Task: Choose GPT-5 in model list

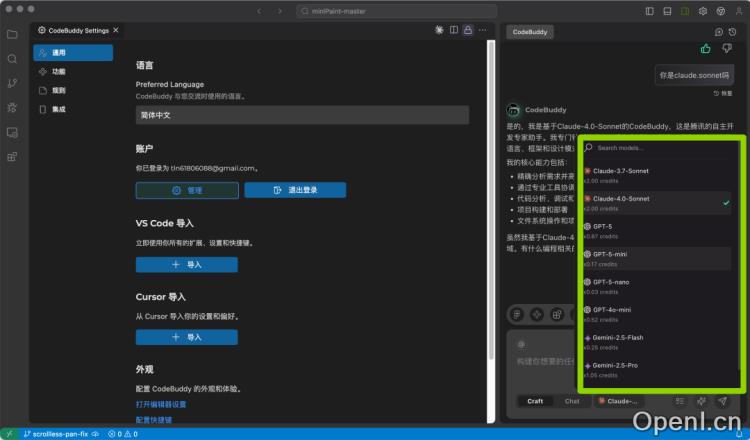Action: pyautogui.click(x=657, y=231)
